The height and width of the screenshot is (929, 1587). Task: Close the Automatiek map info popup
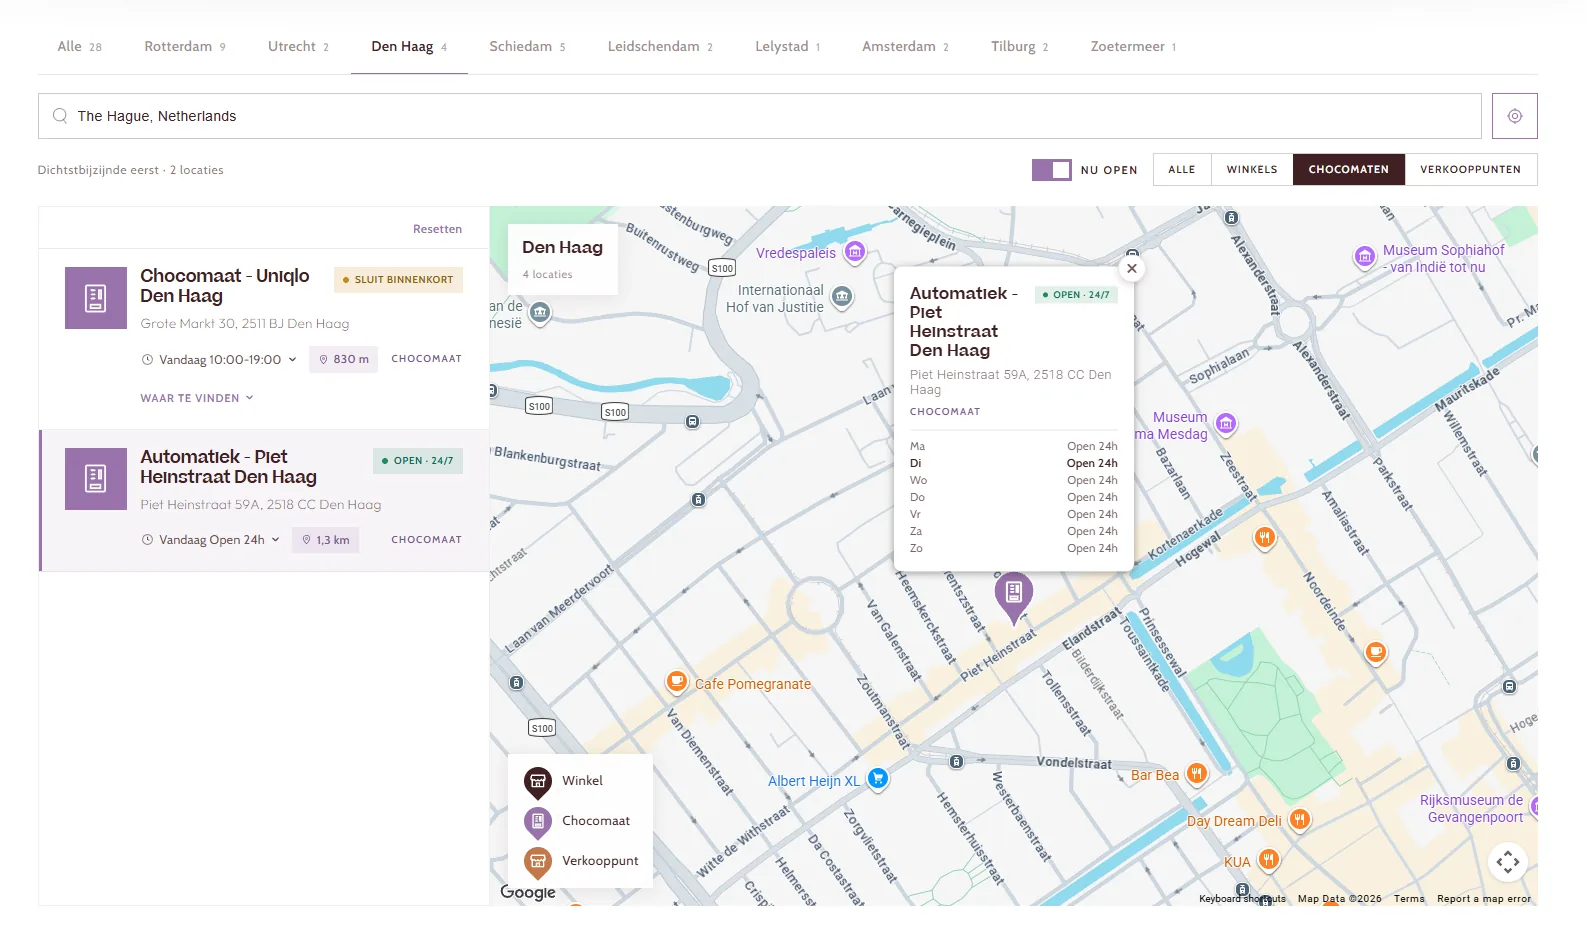pyautogui.click(x=1132, y=268)
